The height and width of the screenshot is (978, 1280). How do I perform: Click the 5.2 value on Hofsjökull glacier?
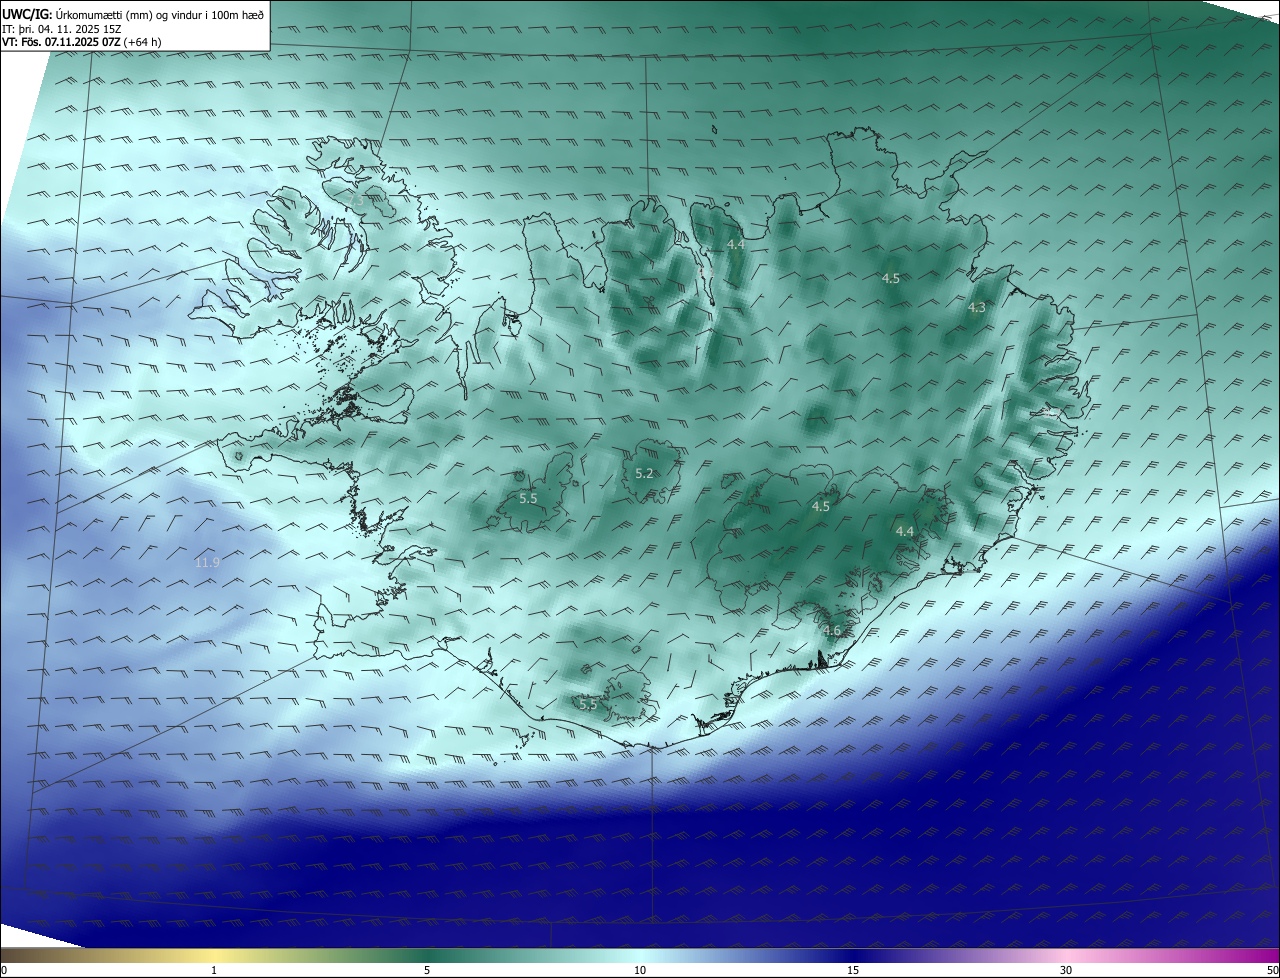tap(644, 473)
